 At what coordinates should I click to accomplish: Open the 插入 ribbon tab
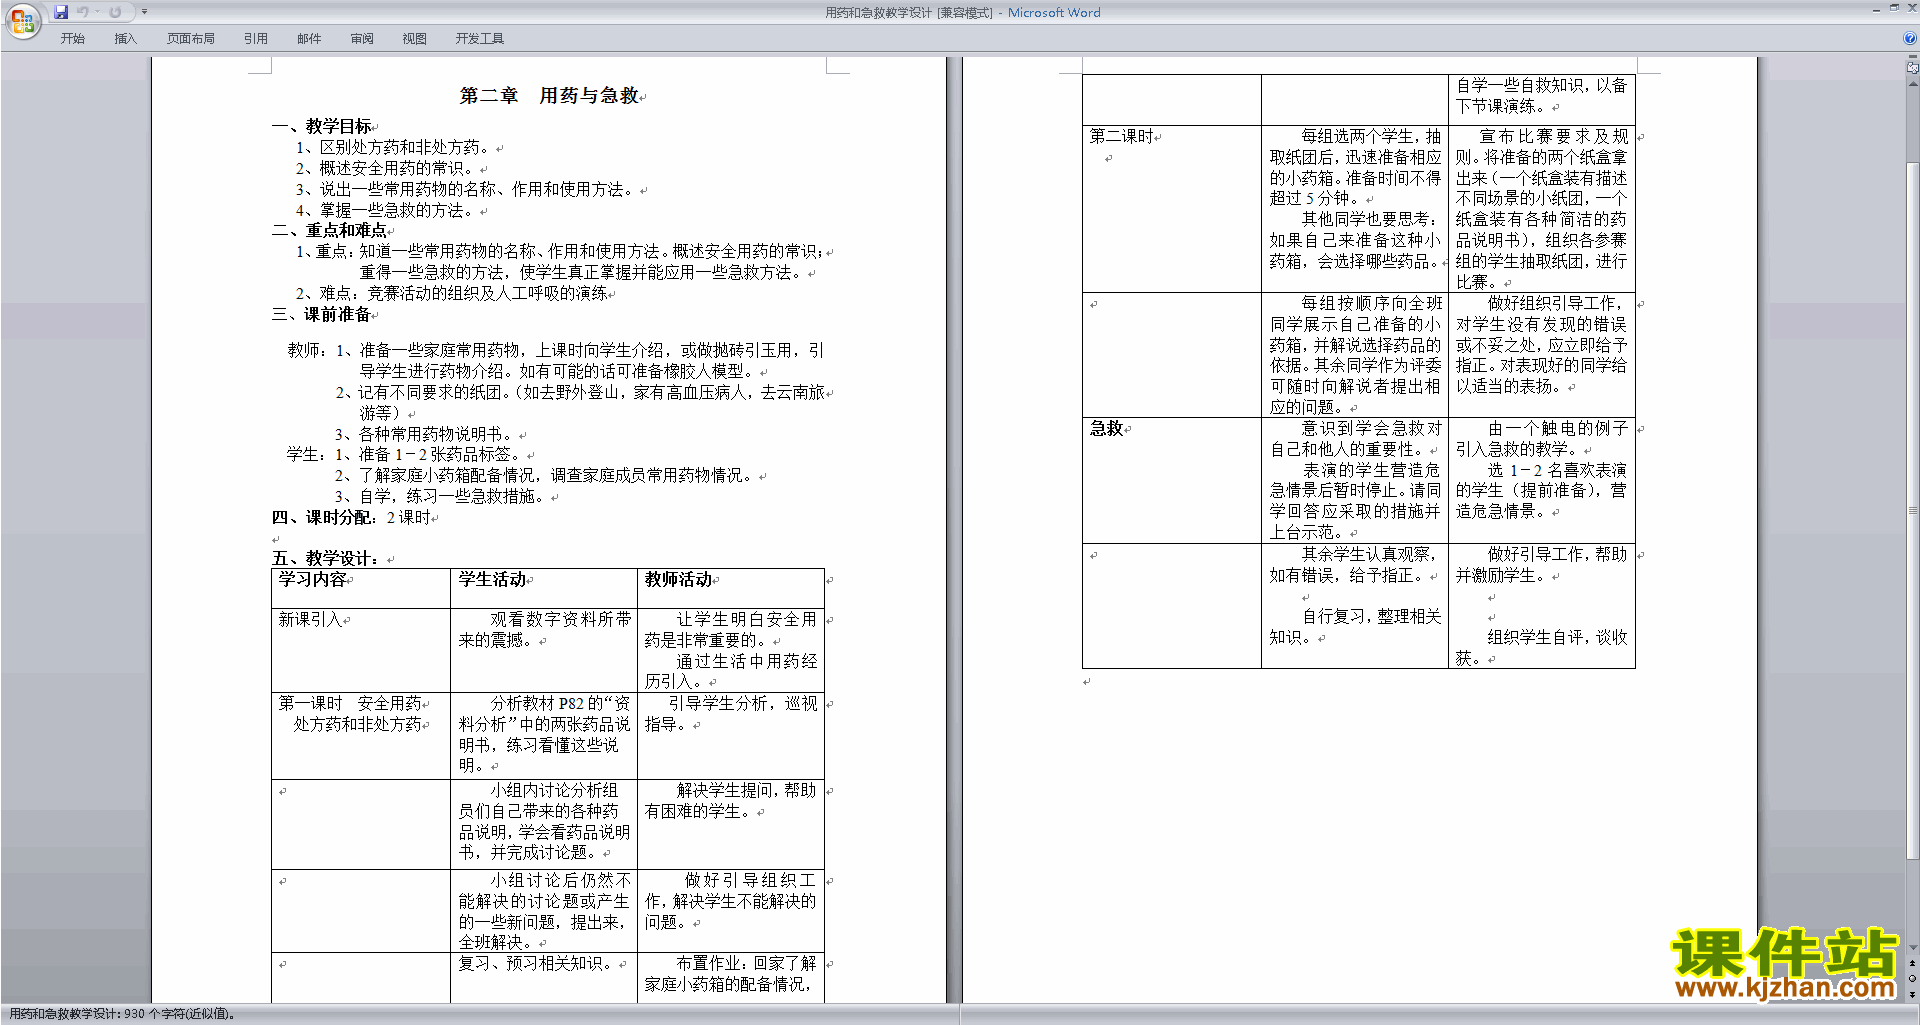pyautogui.click(x=125, y=39)
